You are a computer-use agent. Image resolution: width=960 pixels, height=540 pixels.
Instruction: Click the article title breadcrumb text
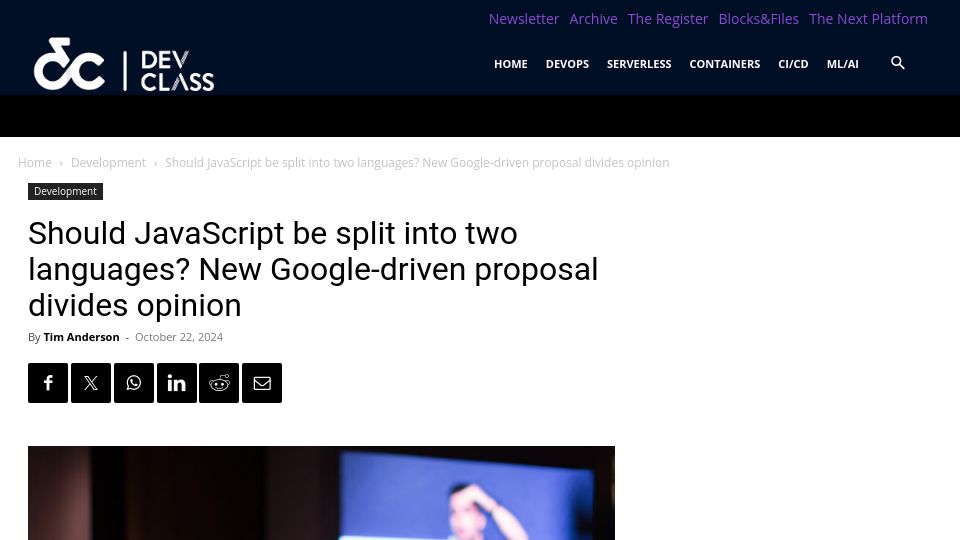pyautogui.click(x=417, y=162)
